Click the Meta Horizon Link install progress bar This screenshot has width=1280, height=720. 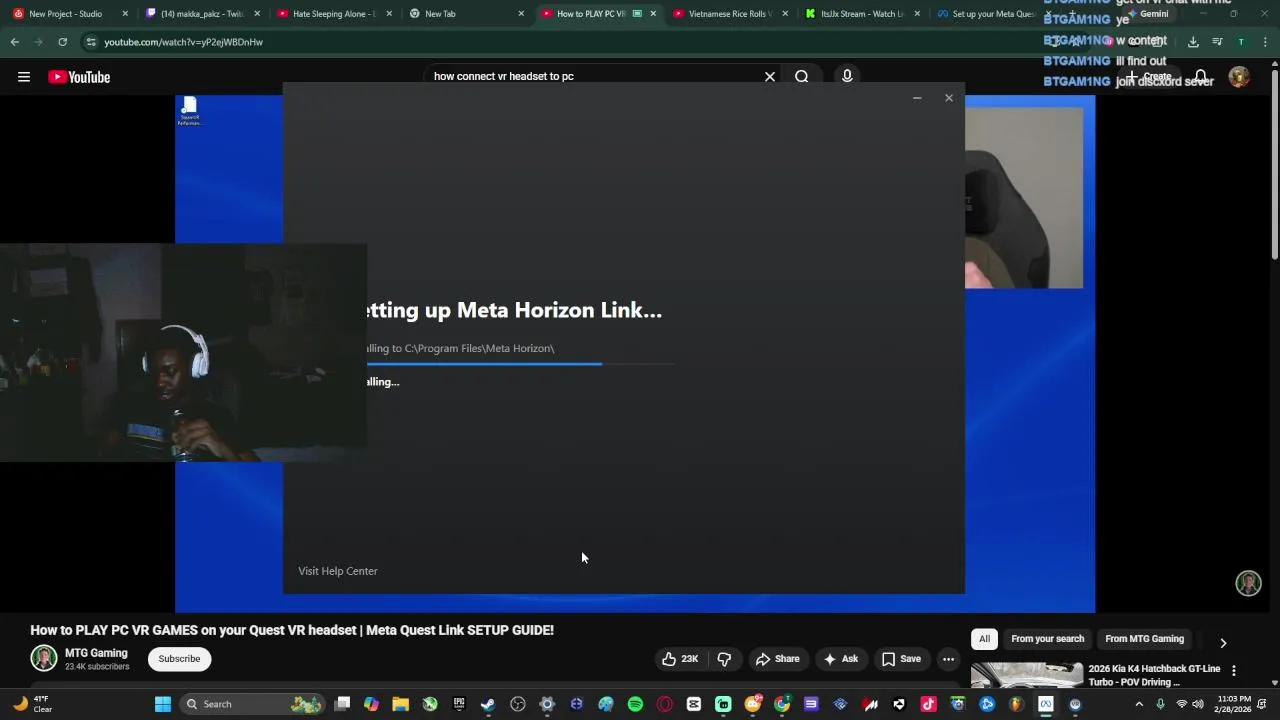(520, 364)
